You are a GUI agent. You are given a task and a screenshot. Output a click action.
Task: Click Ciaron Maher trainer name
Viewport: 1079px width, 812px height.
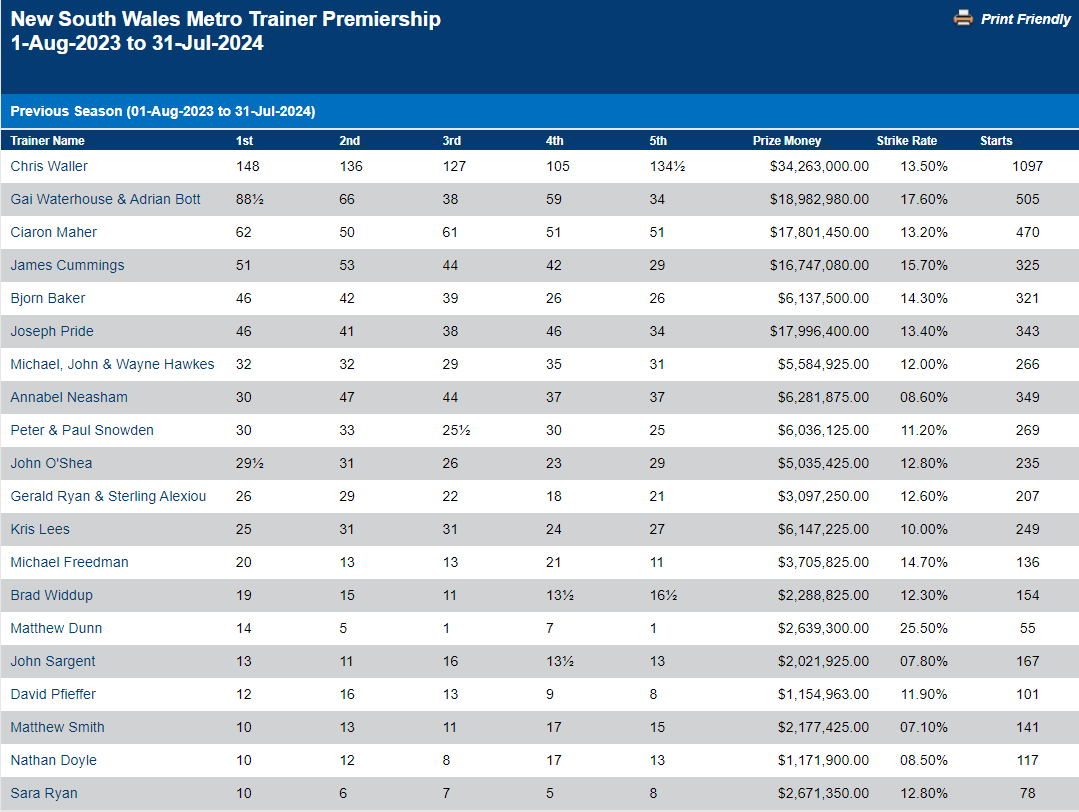[53, 232]
